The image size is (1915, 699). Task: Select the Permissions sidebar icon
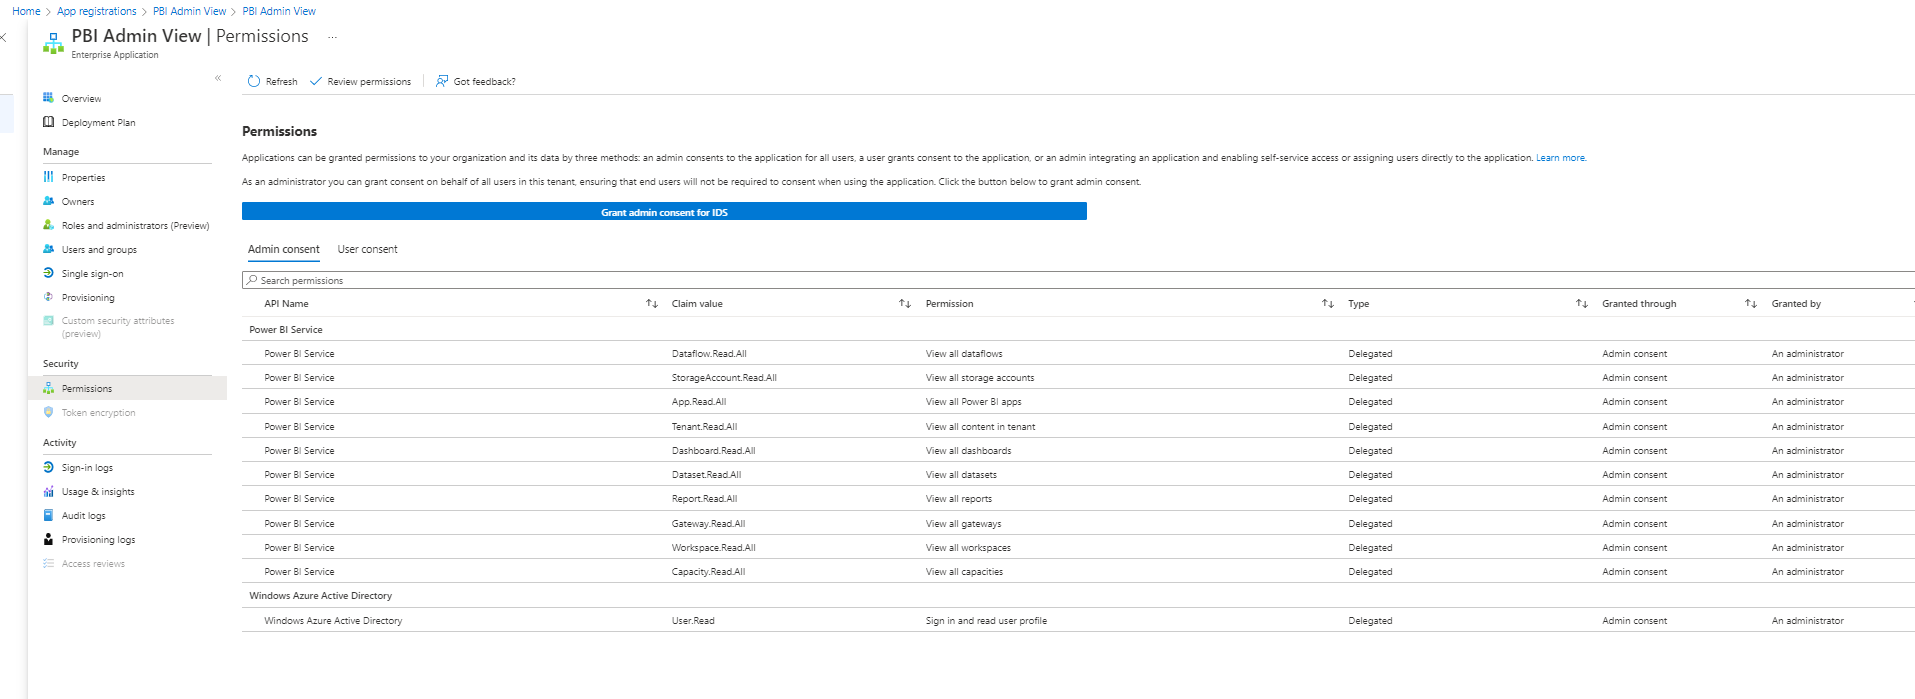tap(48, 388)
